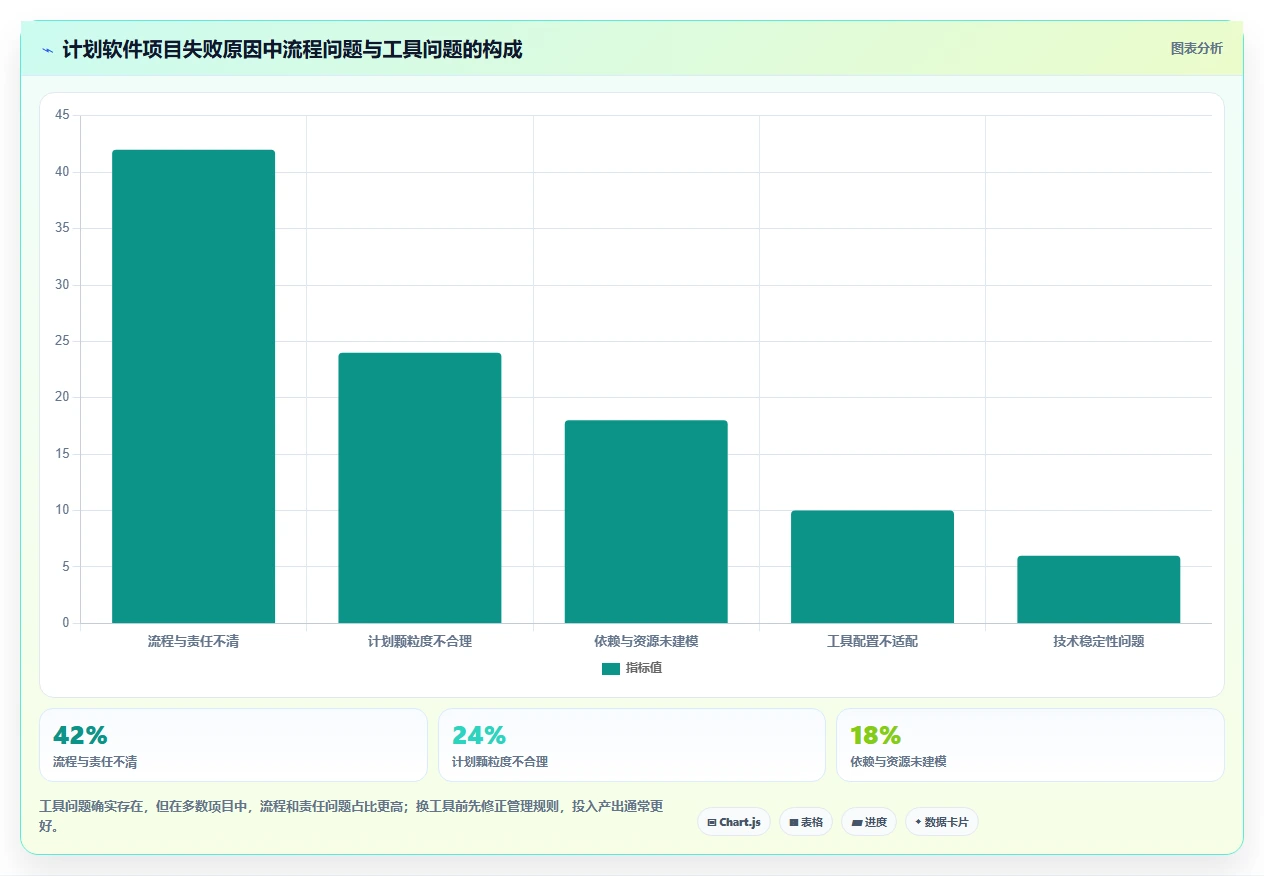Click y-axis value 45
This screenshot has width=1264, height=876.
(x=62, y=116)
